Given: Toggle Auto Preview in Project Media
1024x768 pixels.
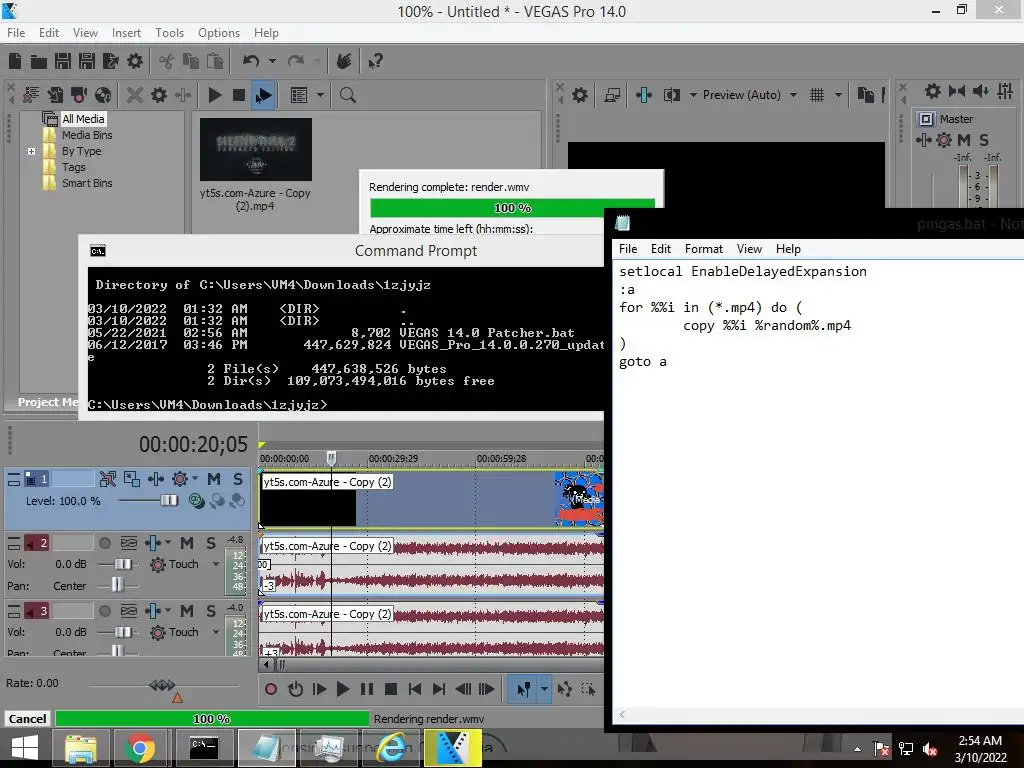Looking at the screenshot, I should coord(263,95).
